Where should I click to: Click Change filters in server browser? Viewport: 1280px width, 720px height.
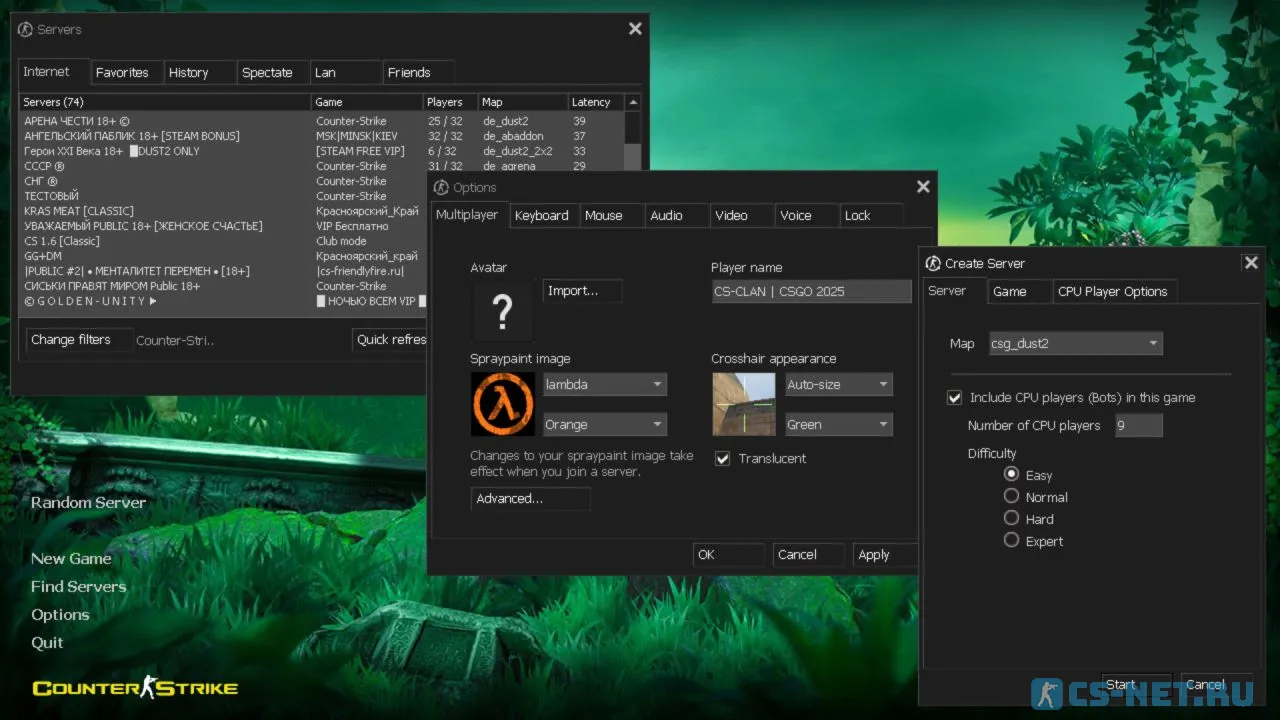point(71,340)
